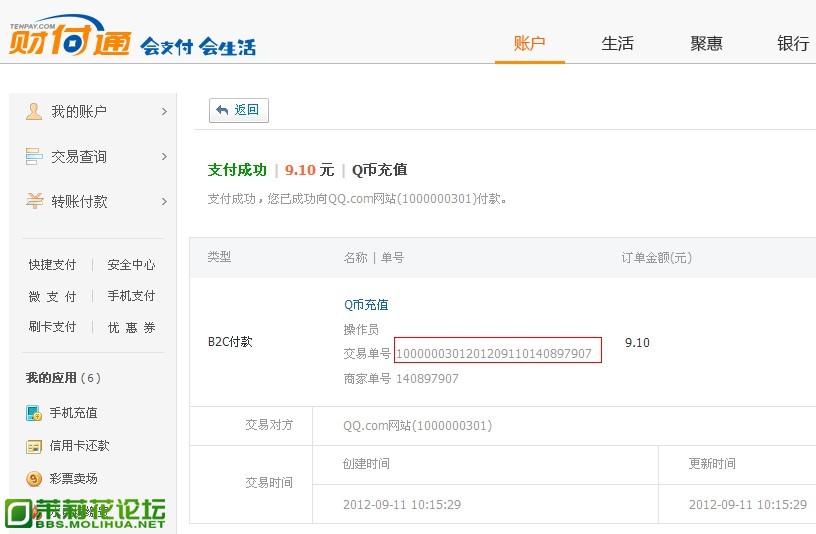
Task: Click the 交易查询 list icon
Action: point(34,156)
